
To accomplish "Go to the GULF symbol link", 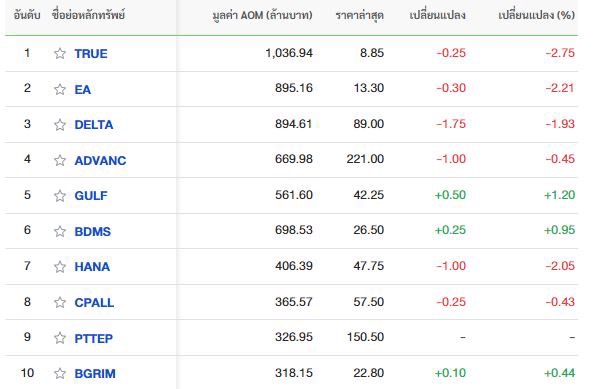I will pyautogui.click(x=91, y=196).
